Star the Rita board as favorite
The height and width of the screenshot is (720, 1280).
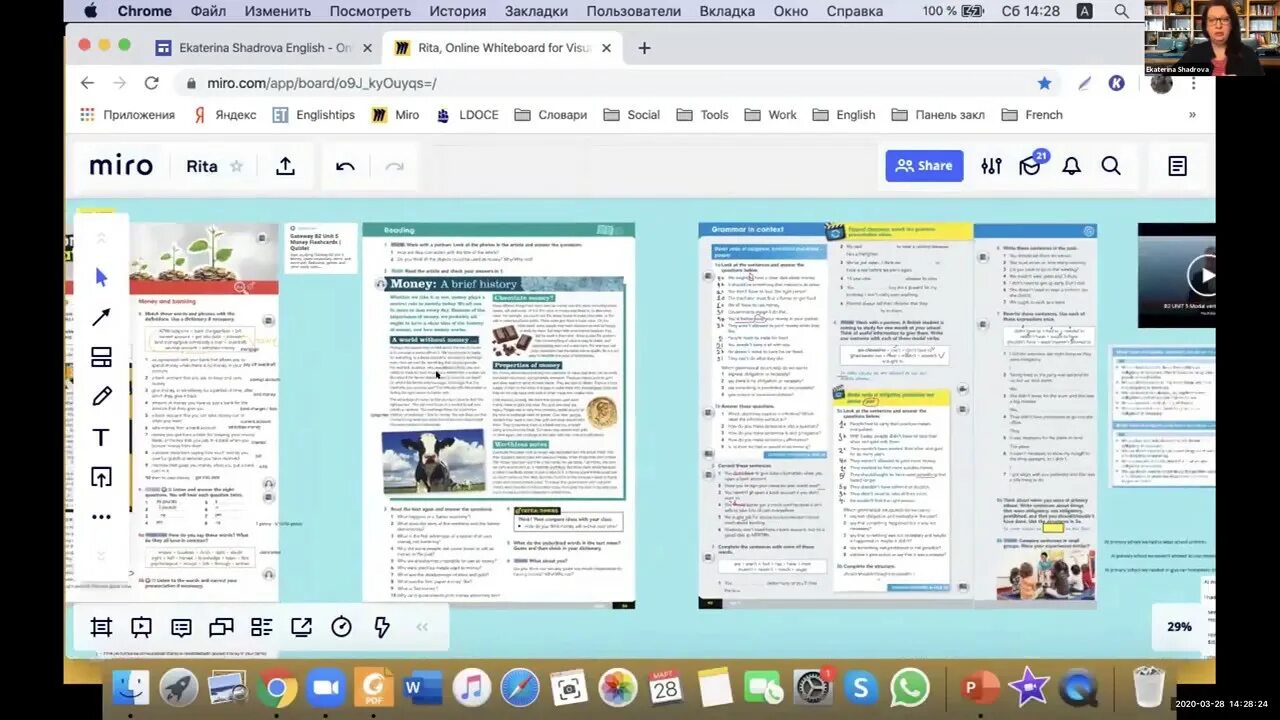point(236,166)
